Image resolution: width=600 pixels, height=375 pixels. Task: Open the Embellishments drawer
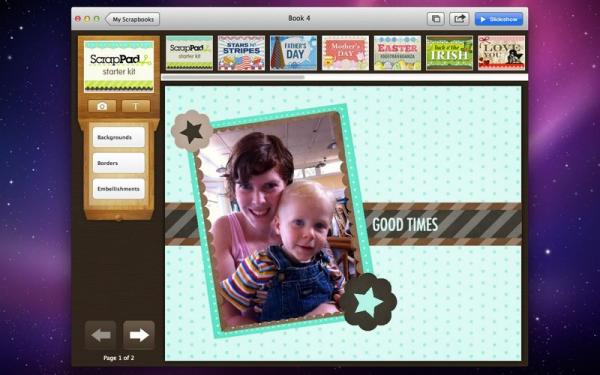119,189
